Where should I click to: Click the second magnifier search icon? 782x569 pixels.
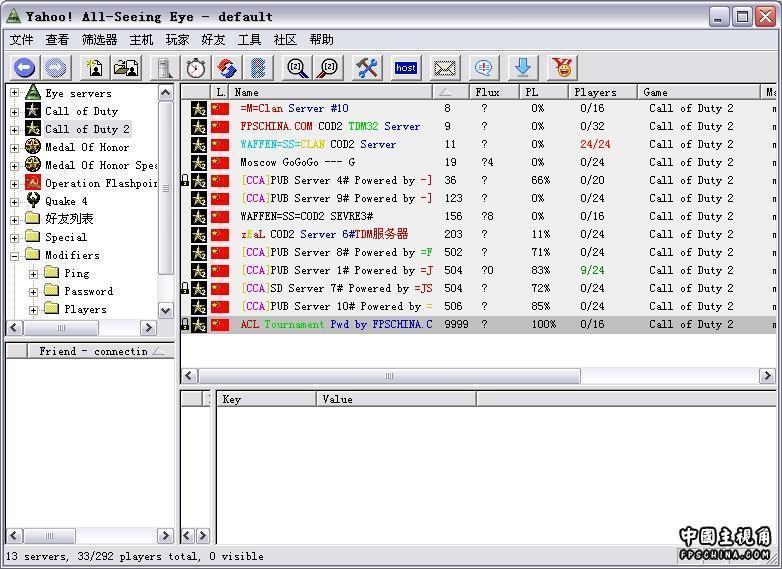pos(329,68)
